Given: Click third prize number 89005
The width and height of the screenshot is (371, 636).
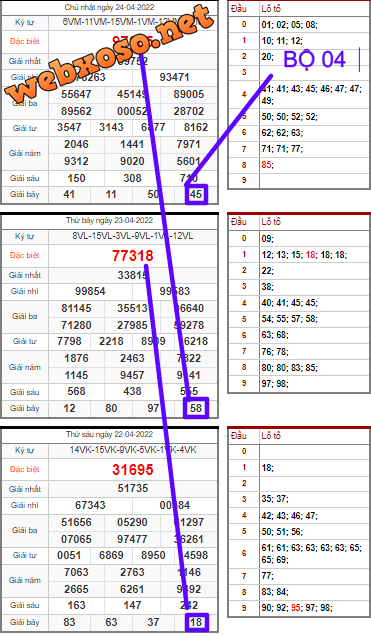Looking at the screenshot, I should click(x=189, y=94).
